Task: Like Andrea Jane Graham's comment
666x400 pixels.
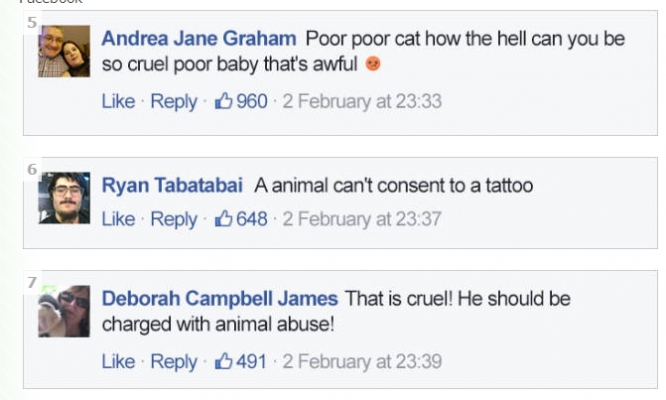Action: 118,101
